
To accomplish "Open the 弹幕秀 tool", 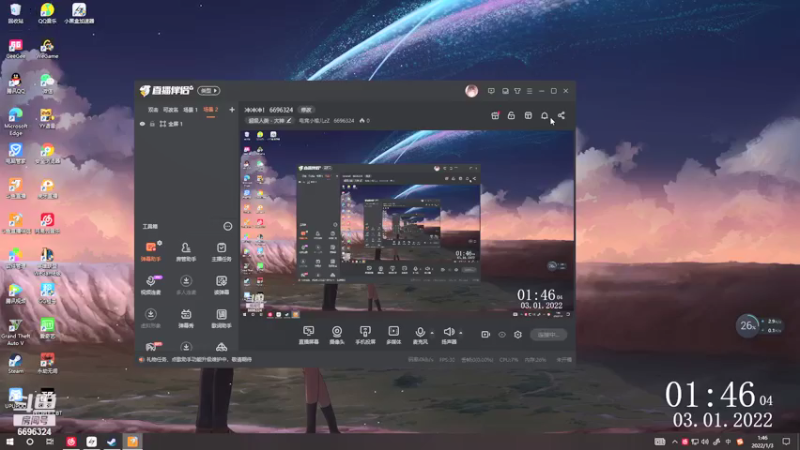I will point(186,318).
